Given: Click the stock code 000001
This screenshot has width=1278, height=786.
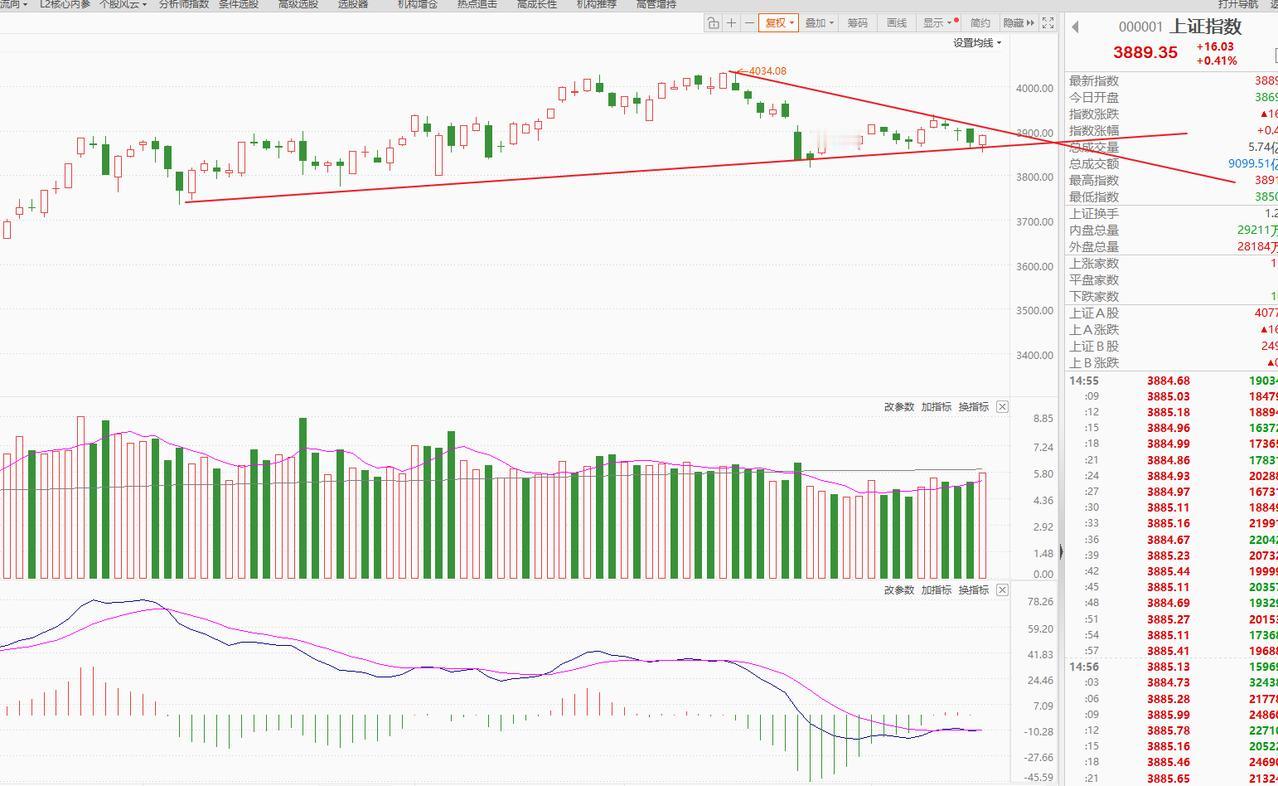Looking at the screenshot, I should click(1140, 28).
